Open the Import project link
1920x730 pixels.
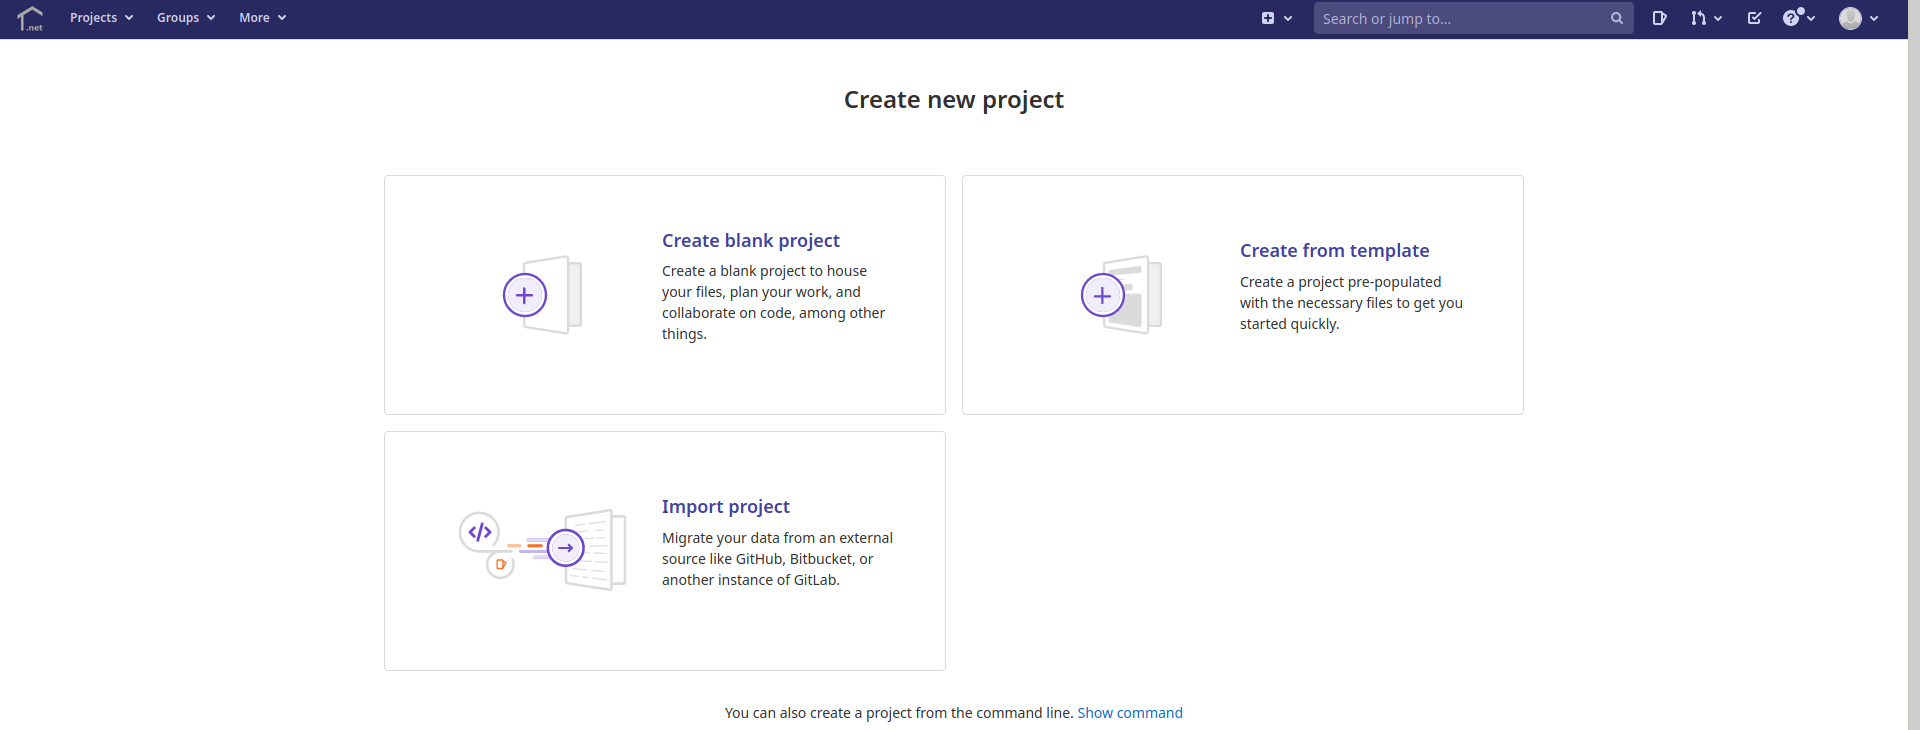[725, 507]
